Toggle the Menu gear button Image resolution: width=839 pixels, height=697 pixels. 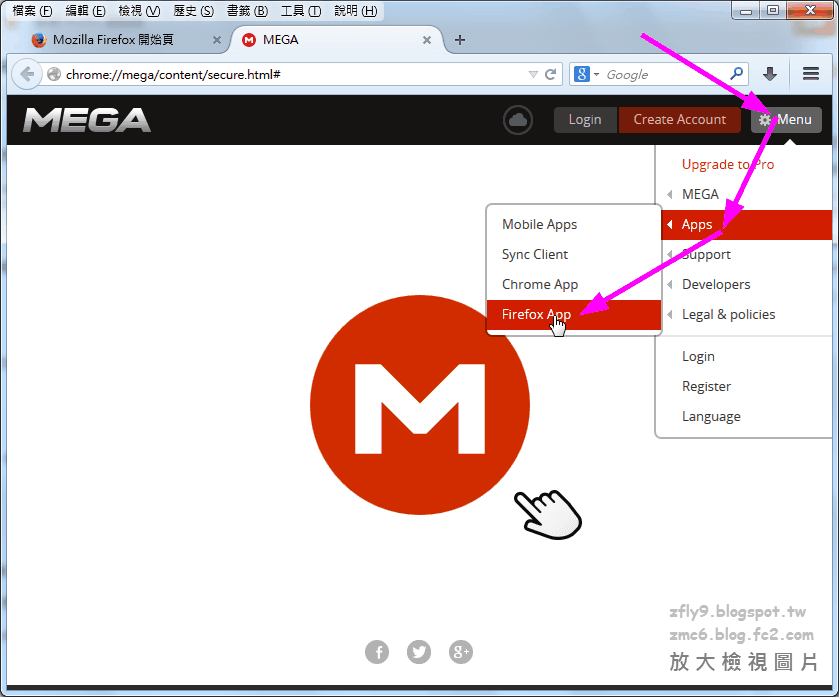pyautogui.click(x=786, y=120)
